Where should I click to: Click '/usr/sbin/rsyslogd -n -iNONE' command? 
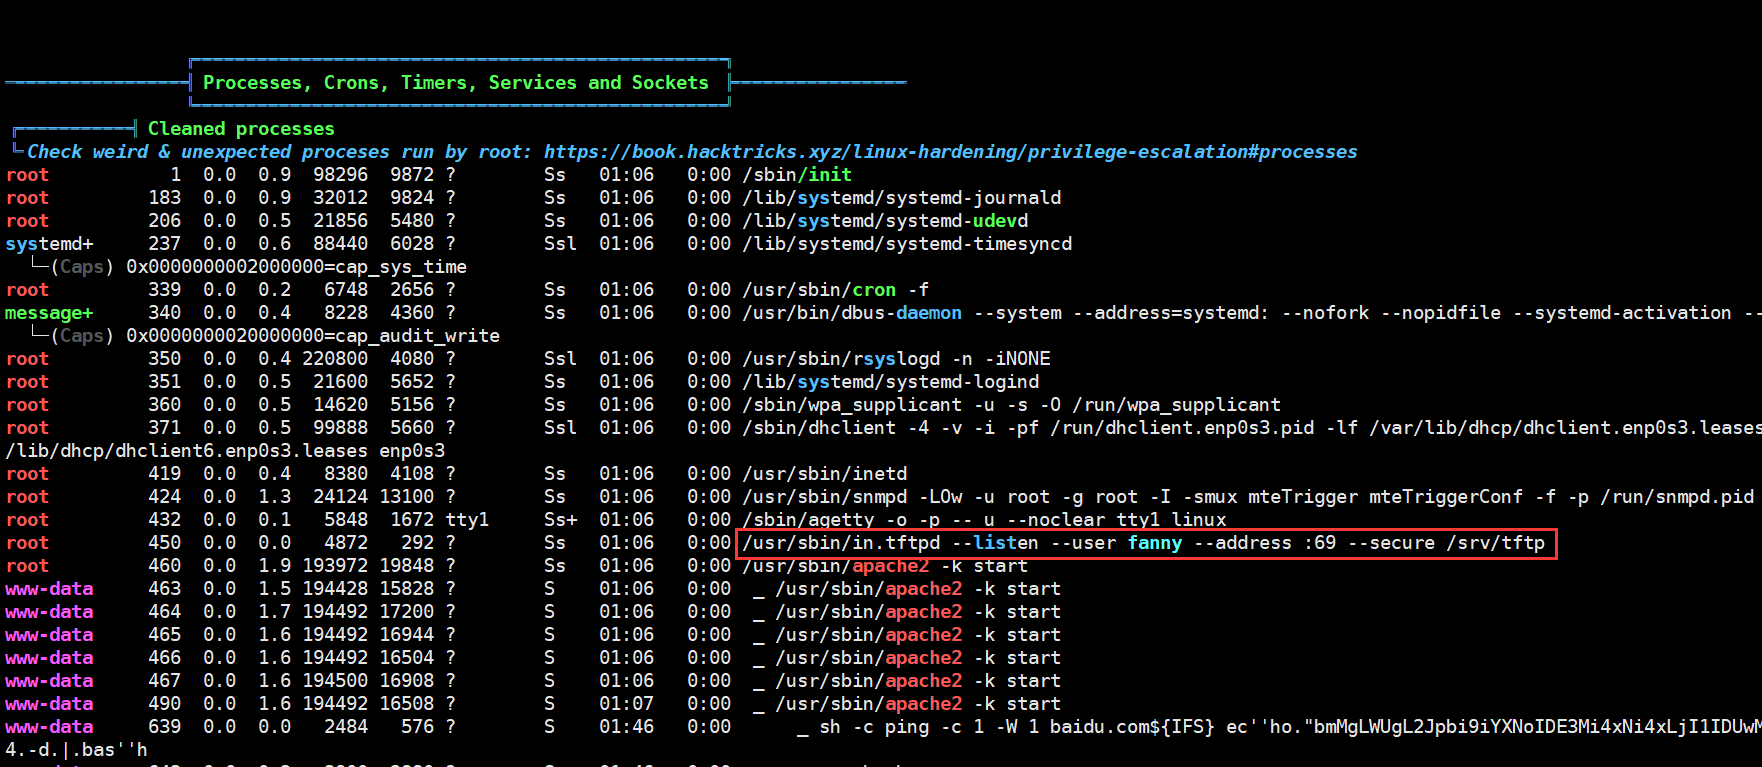coord(896,359)
